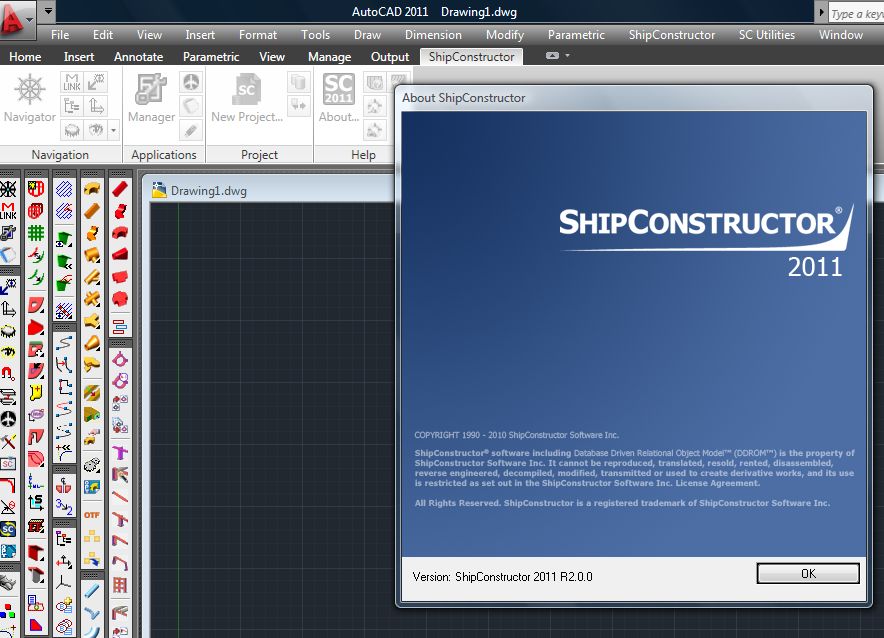Click the Project panel title bar
Image resolution: width=884 pixels, height=638 pixels.
coord(259,154)
